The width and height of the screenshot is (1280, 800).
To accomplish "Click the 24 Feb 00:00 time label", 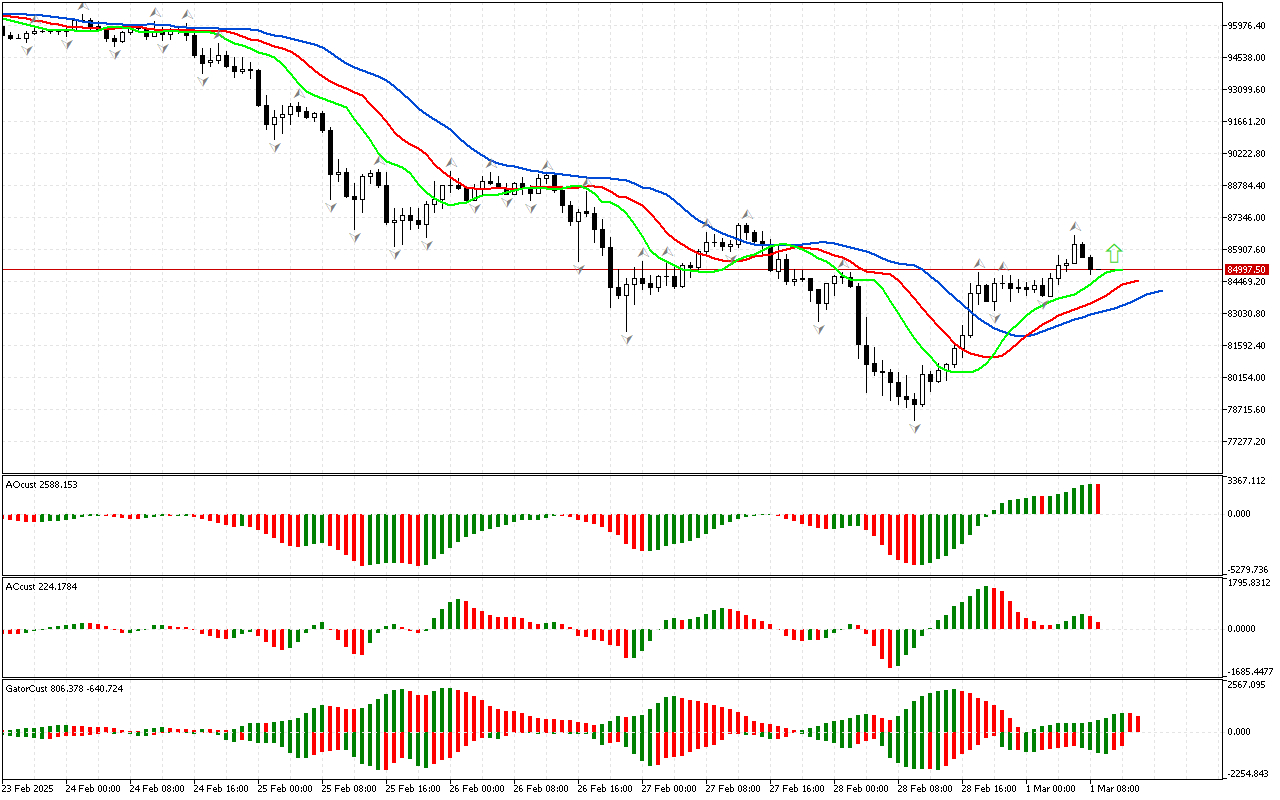I will (93, 789).
